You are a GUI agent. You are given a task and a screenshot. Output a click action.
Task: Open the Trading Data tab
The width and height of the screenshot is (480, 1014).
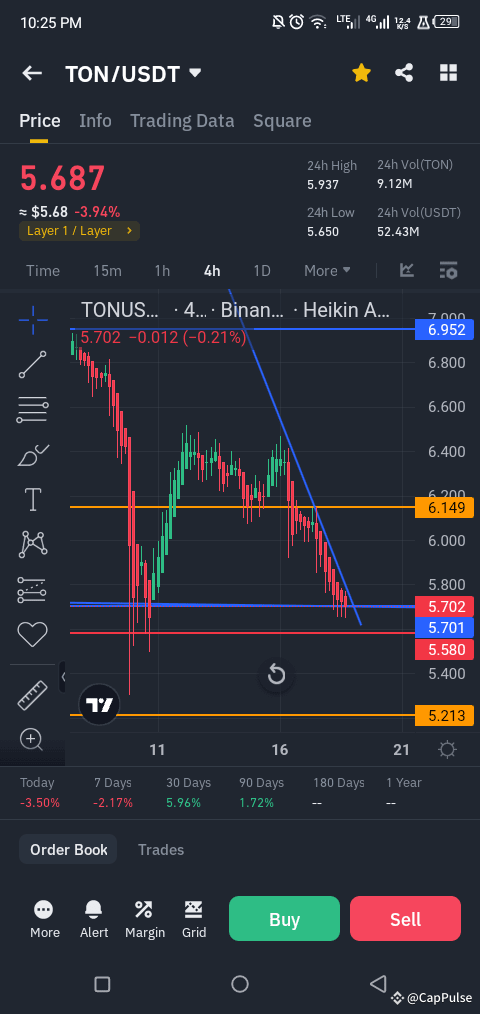[182, 121]
